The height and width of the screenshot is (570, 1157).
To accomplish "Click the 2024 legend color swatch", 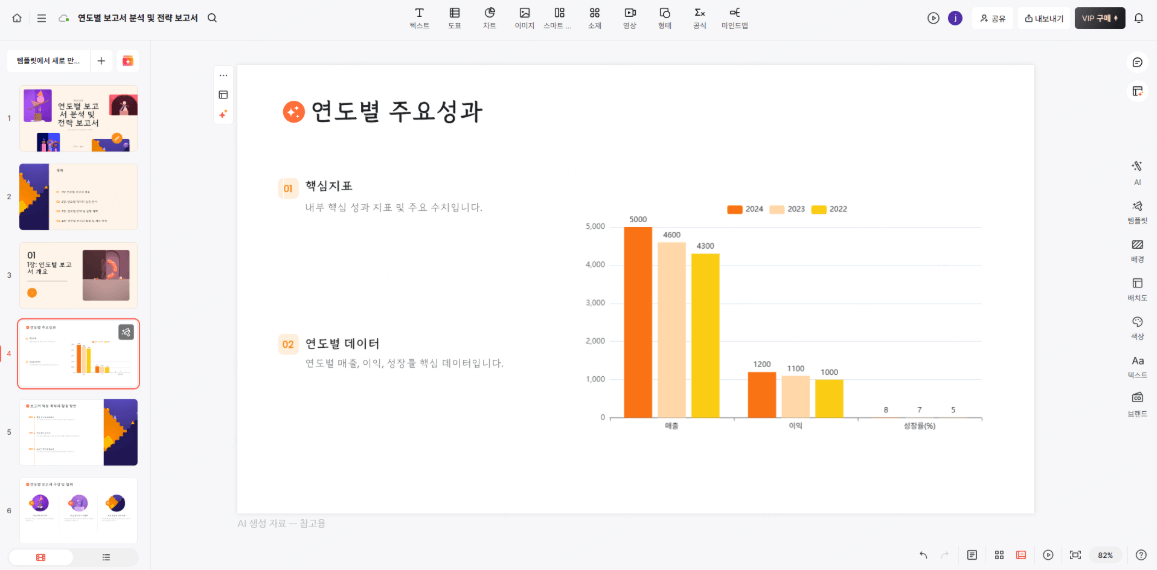I will pyautogui.click(x=735, y=209).
